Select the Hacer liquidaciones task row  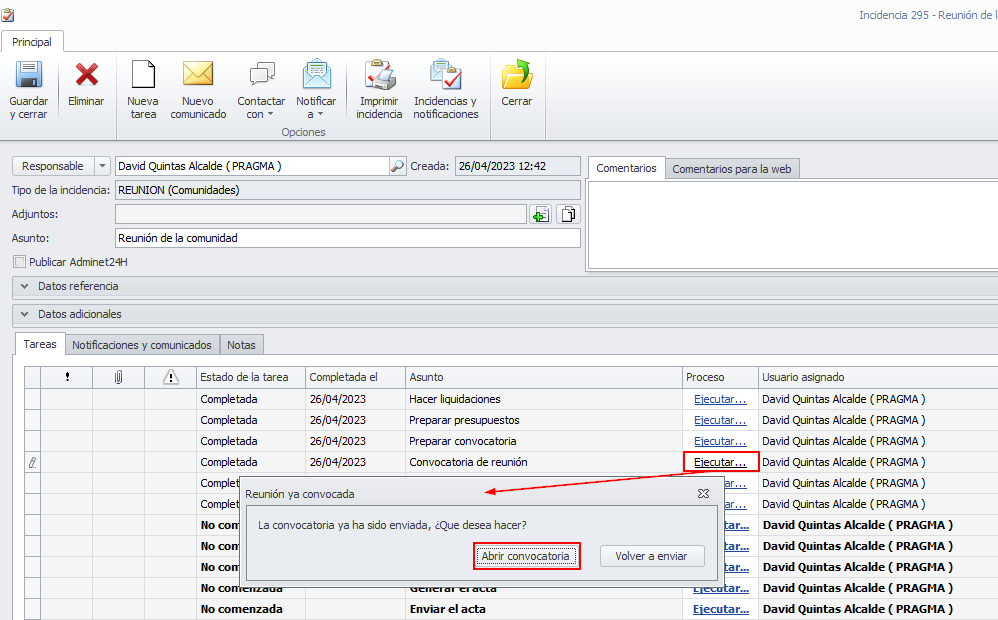(511, 399)
